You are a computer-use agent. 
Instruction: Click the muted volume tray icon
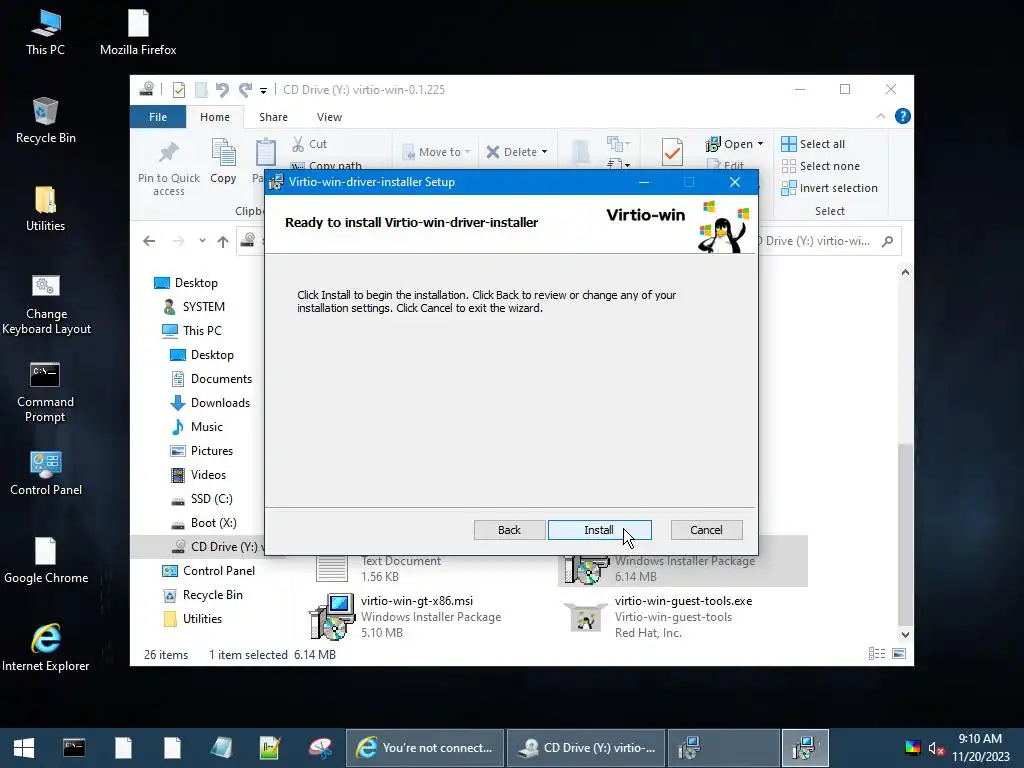(x=936, y=748)
